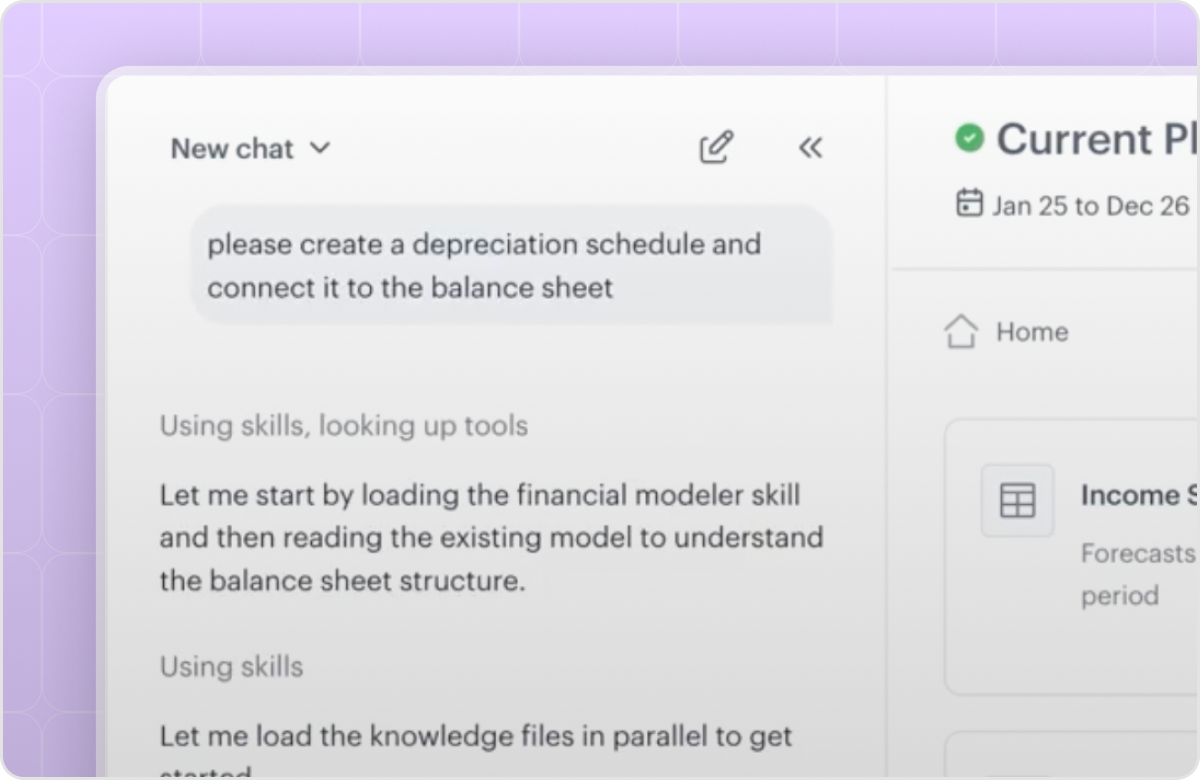Open the New chat title menu
This screenshot has height=780, width=1200.
249,148
